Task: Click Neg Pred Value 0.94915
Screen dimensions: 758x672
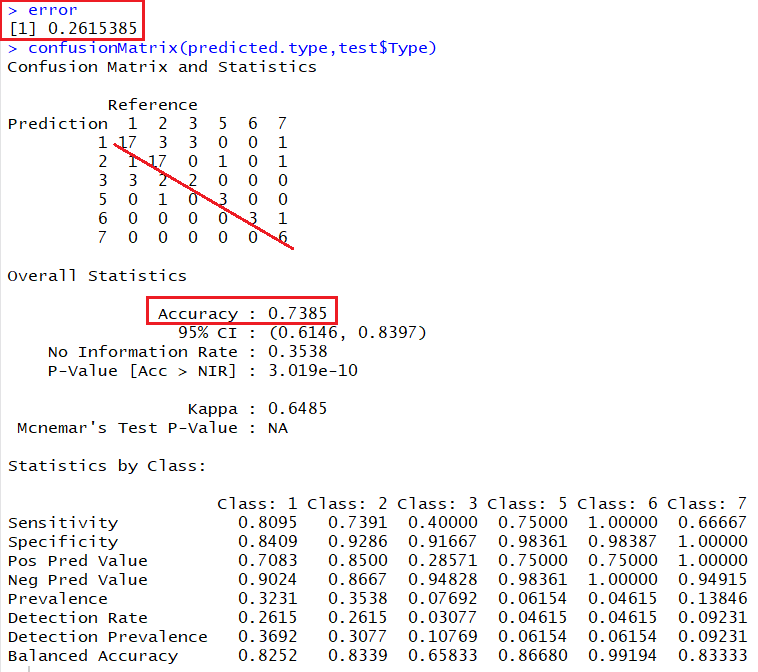Action: (713, 579)
